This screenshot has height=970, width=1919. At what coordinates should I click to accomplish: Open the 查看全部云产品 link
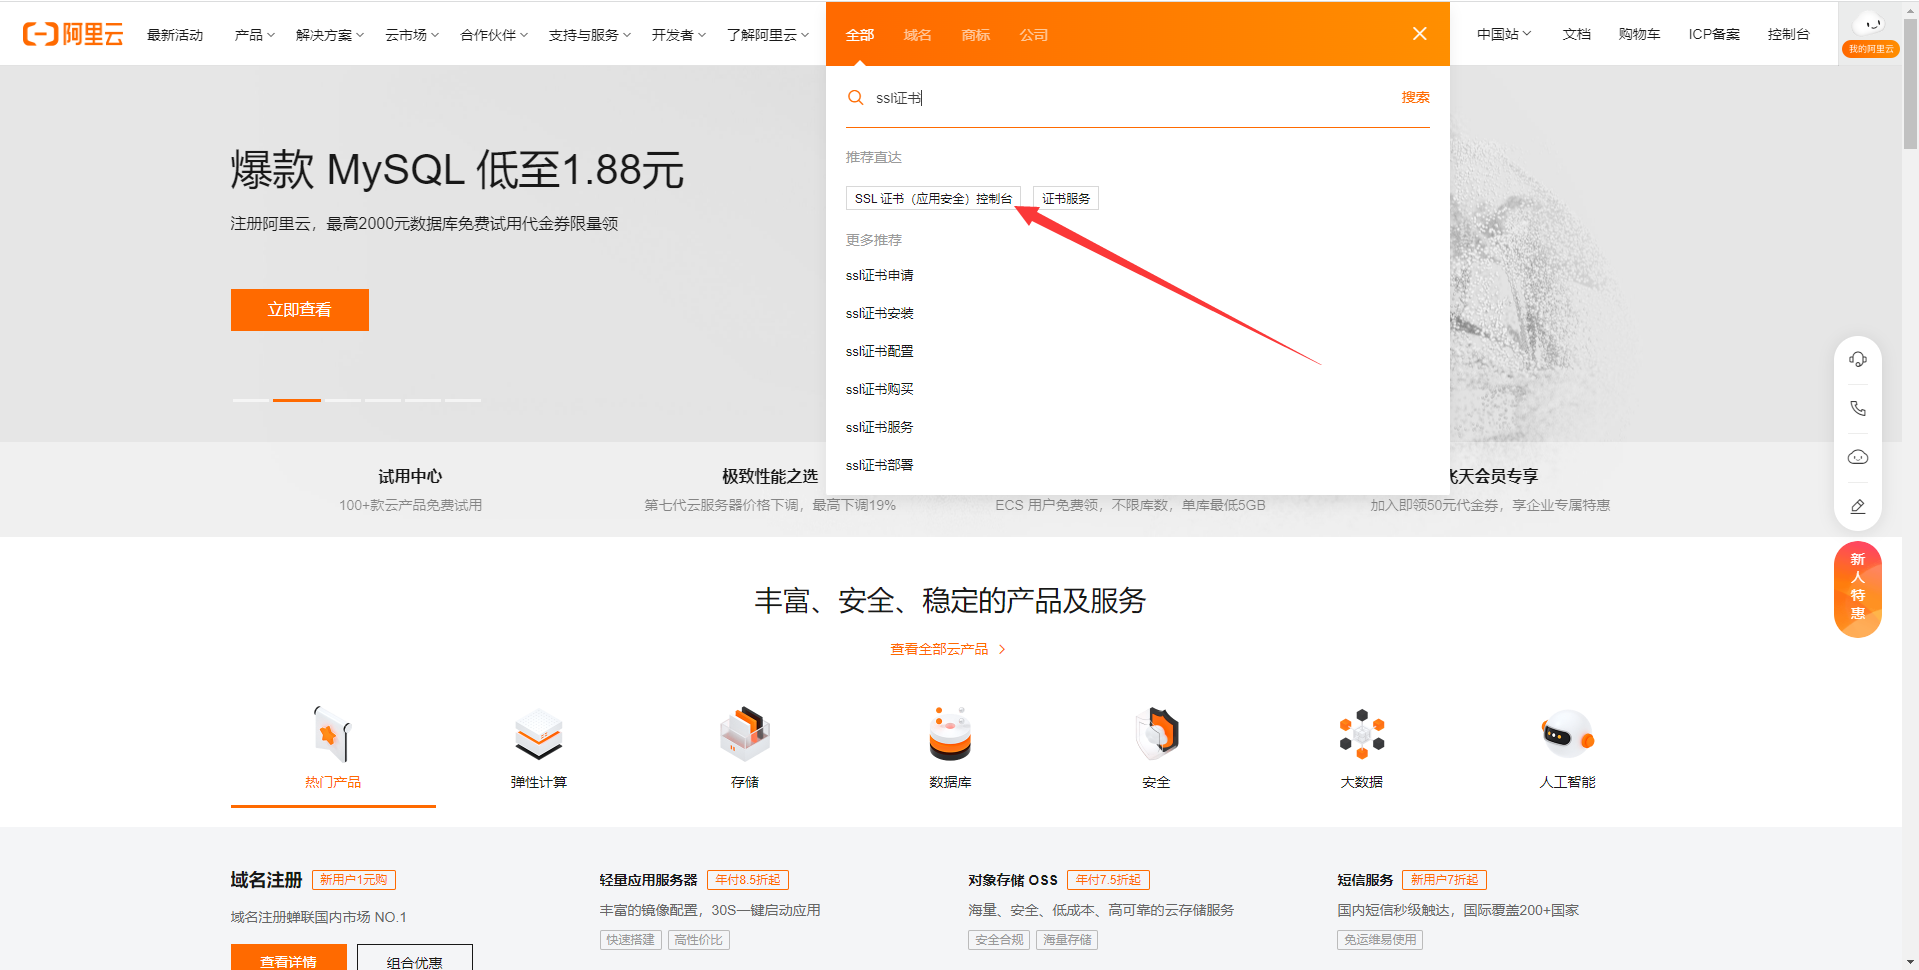click(947, 649)
